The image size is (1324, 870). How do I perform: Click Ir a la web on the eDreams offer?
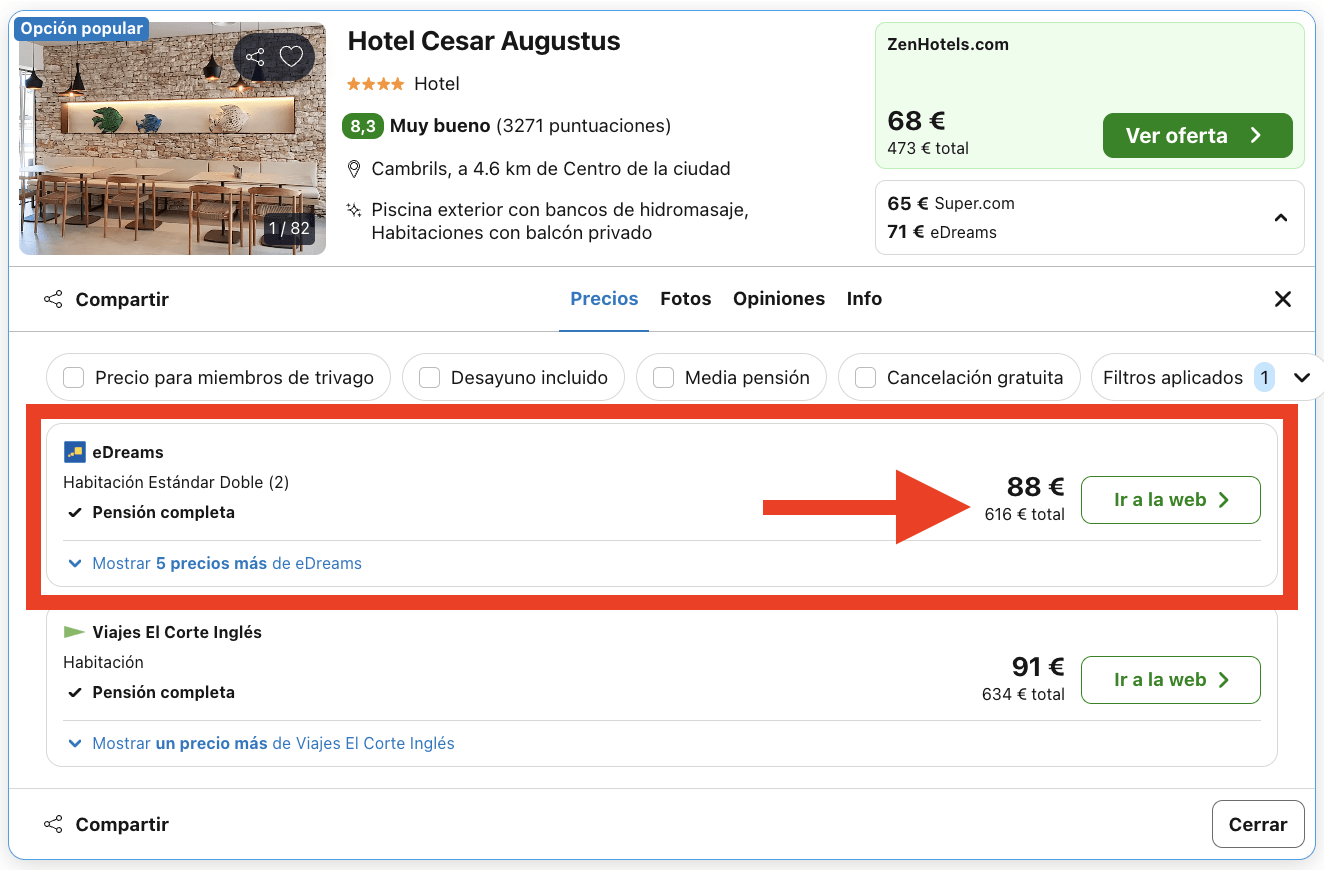point(1170,500)
